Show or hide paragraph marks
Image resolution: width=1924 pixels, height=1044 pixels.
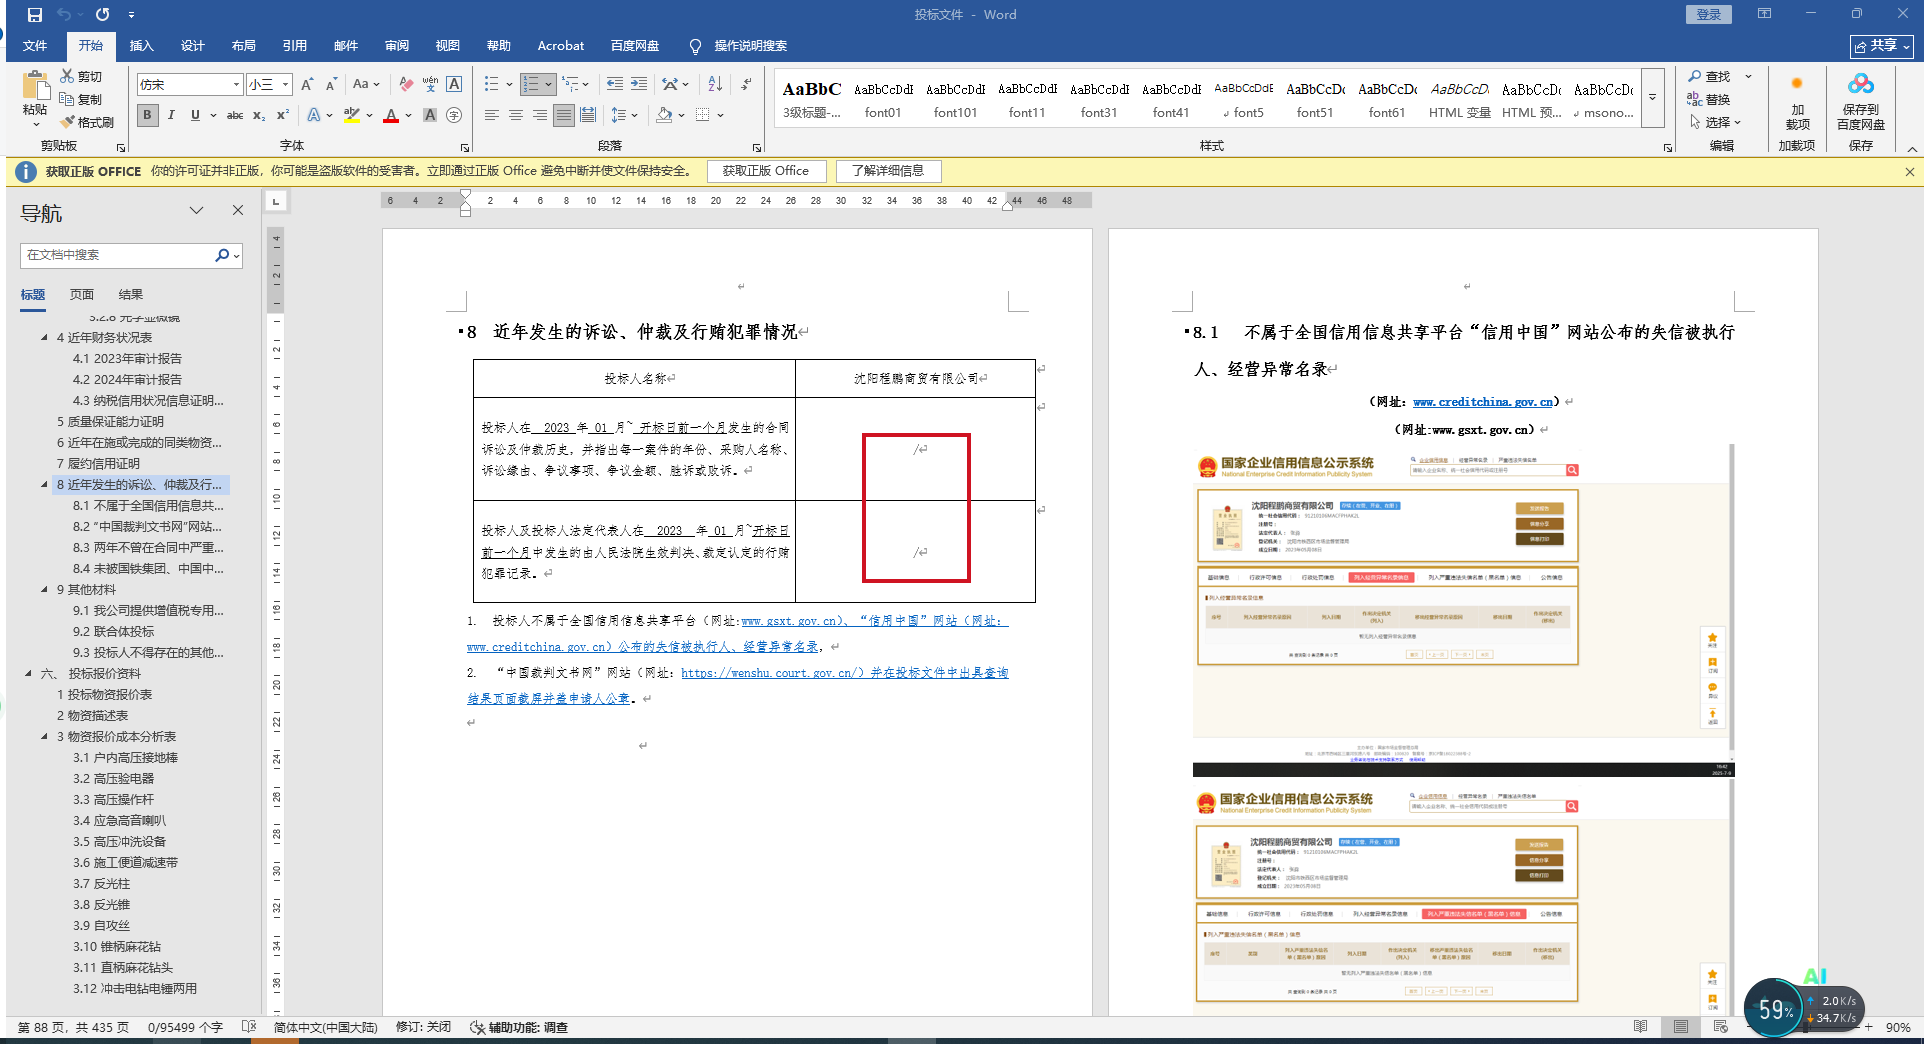point(746,85)
